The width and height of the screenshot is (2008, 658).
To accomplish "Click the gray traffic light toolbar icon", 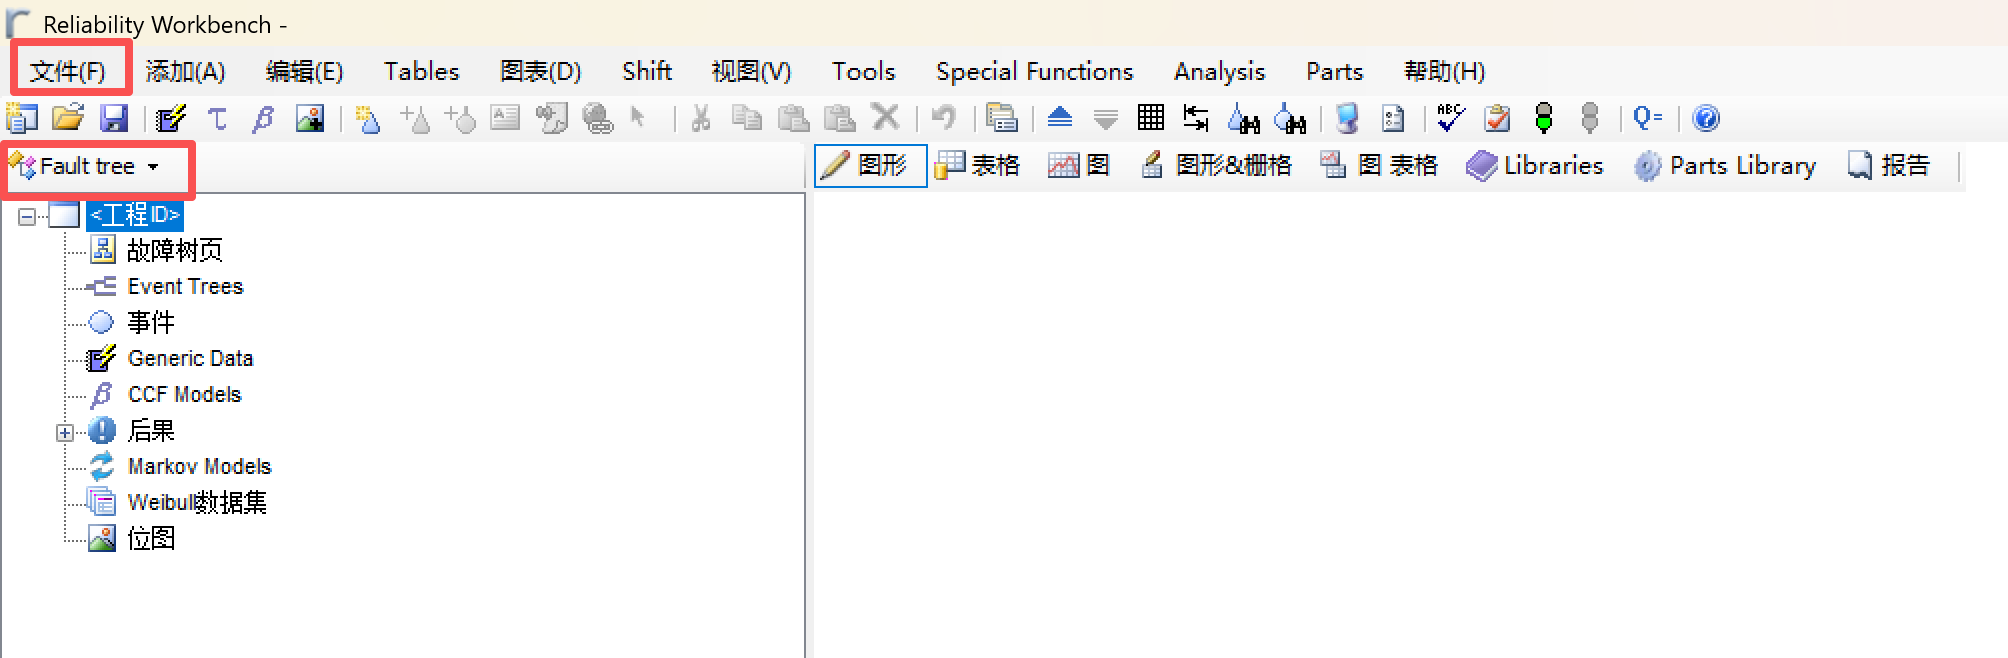I will 1590,118.
